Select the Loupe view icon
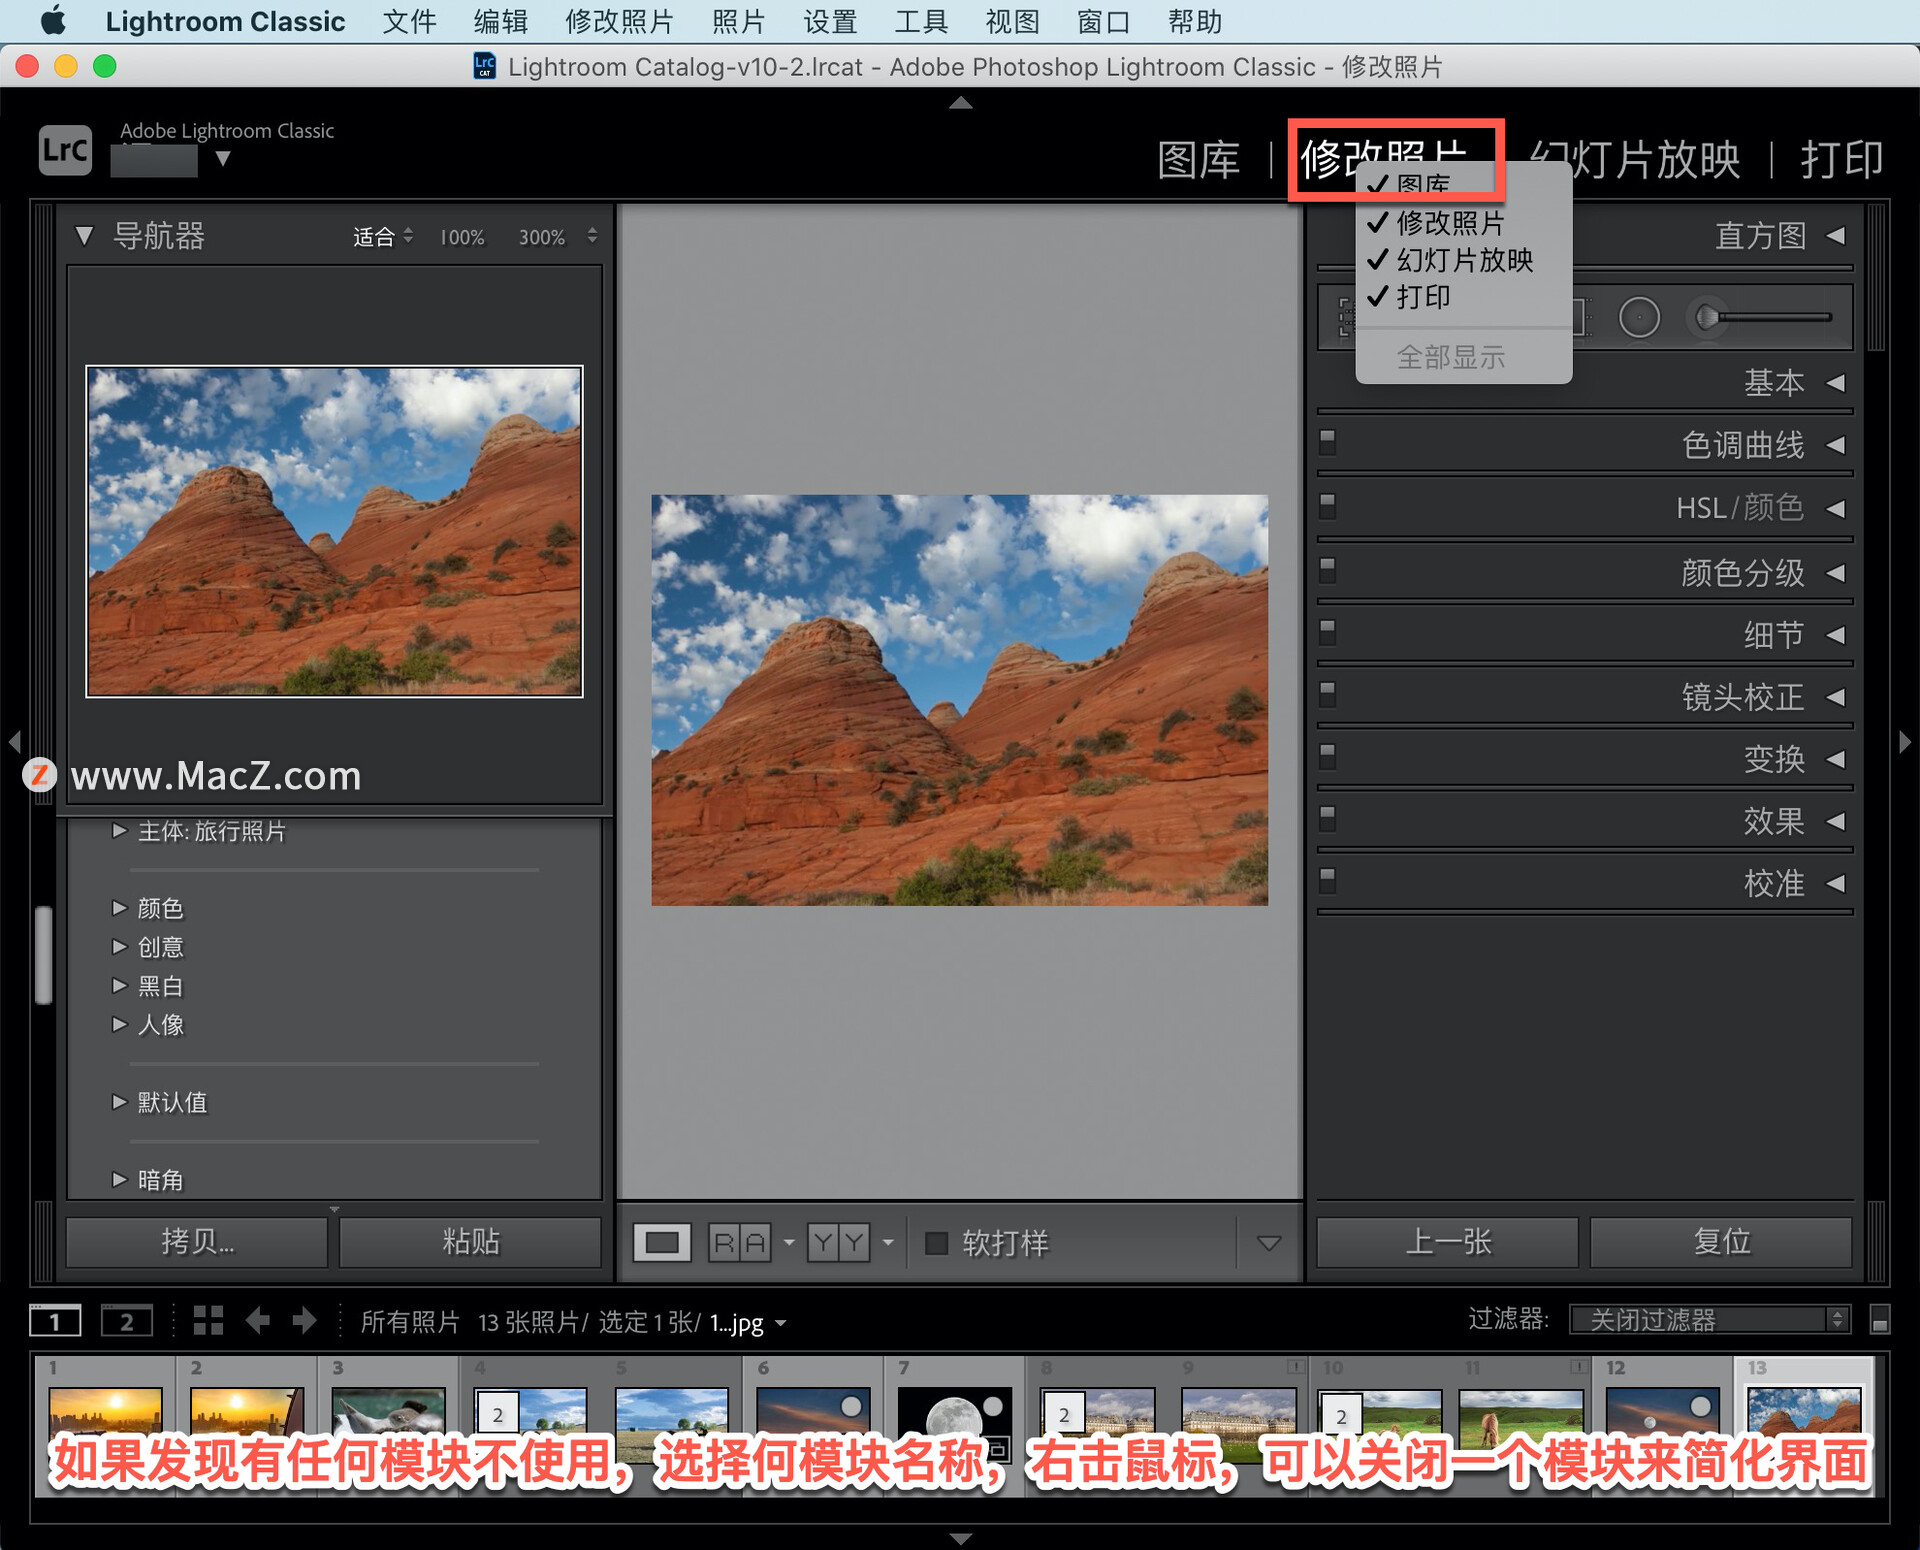 coord(662,1243)
